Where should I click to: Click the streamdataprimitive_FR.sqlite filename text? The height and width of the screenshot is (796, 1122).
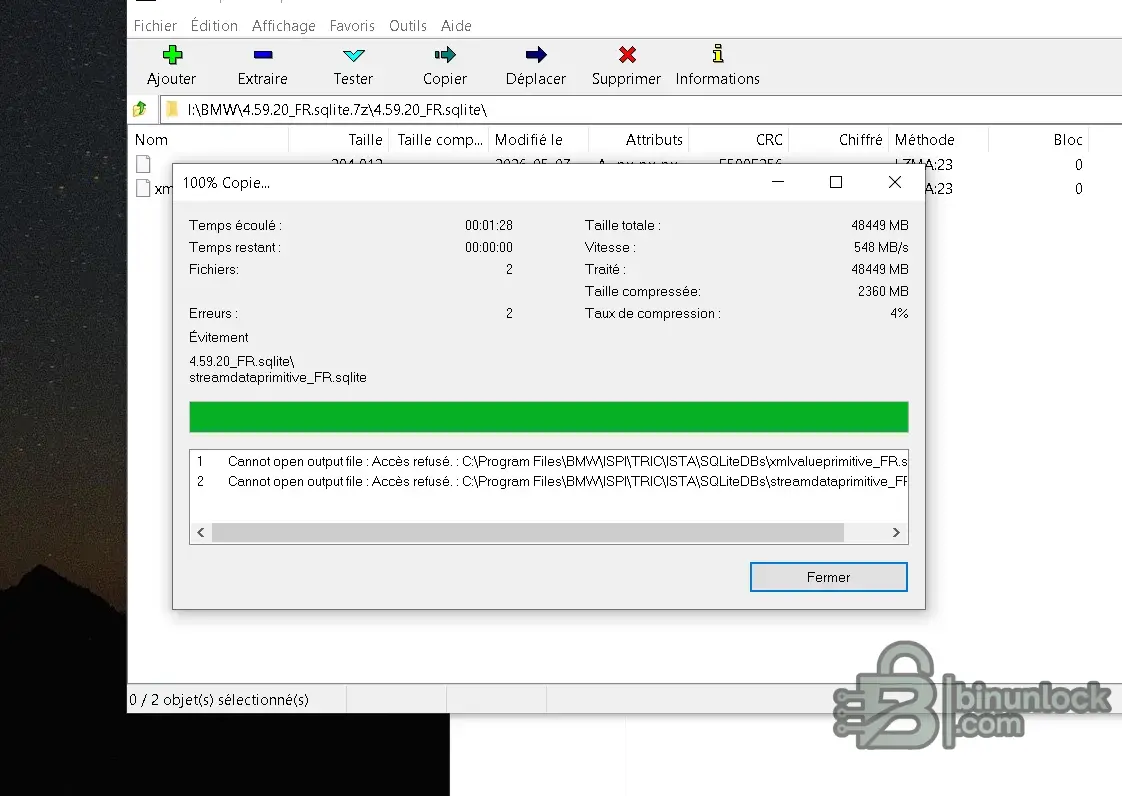pyautogui.click(x=278, y=377)
